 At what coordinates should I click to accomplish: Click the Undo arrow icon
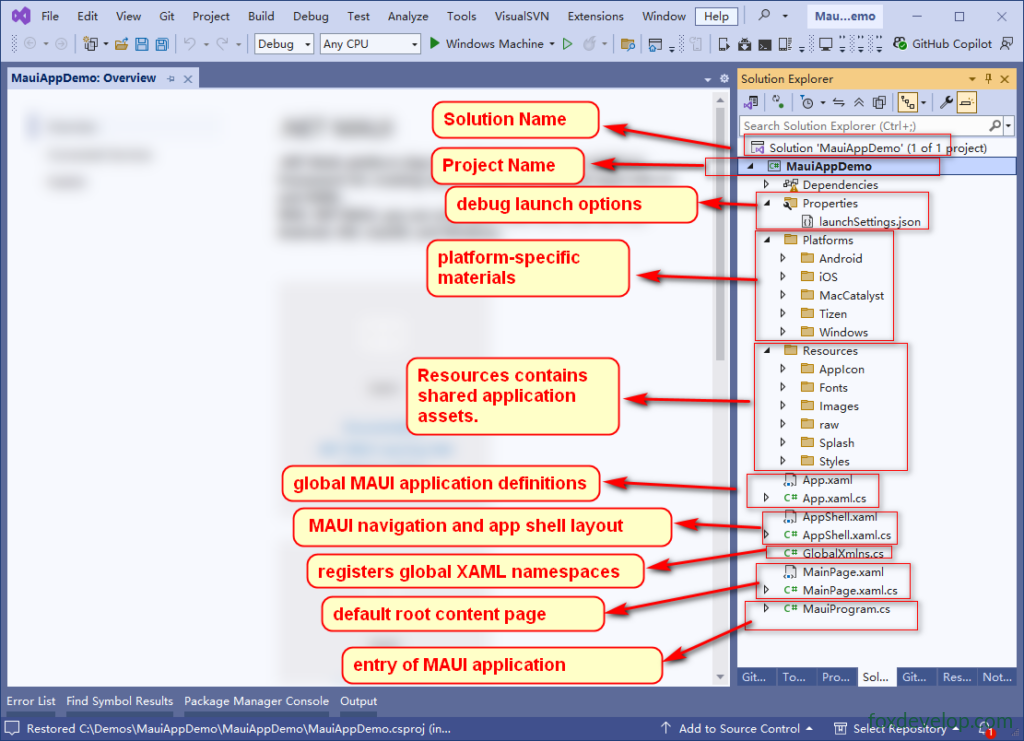(x=189, y=44)
